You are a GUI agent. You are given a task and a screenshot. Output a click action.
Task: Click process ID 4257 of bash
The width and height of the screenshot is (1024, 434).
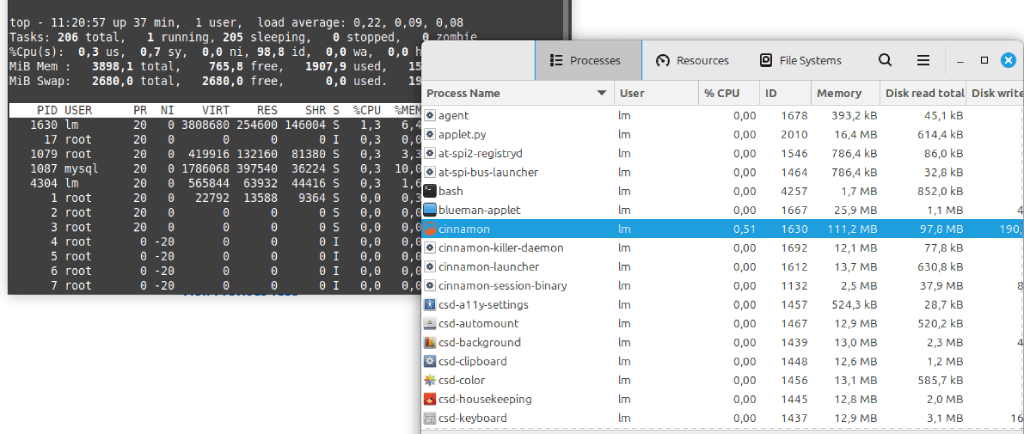pos(795,191)
